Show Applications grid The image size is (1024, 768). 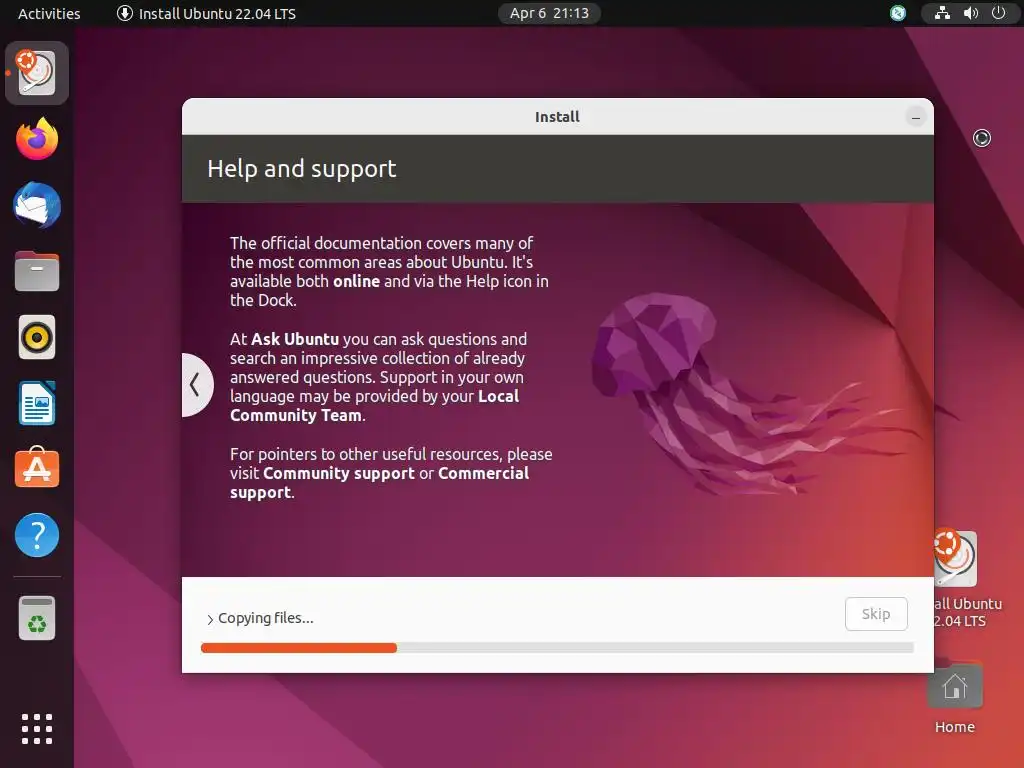pos(37,729)
